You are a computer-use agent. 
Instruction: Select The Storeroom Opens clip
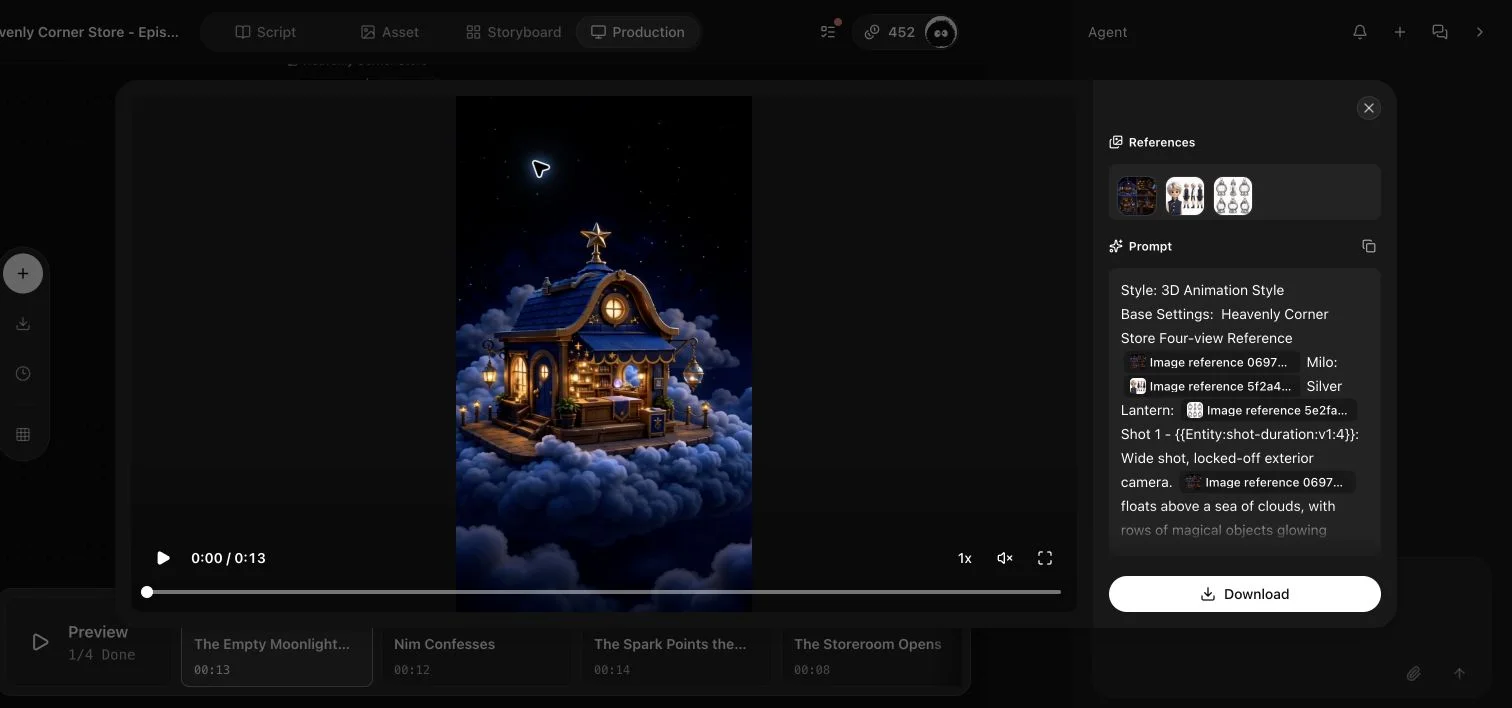[x=872, y=656]
